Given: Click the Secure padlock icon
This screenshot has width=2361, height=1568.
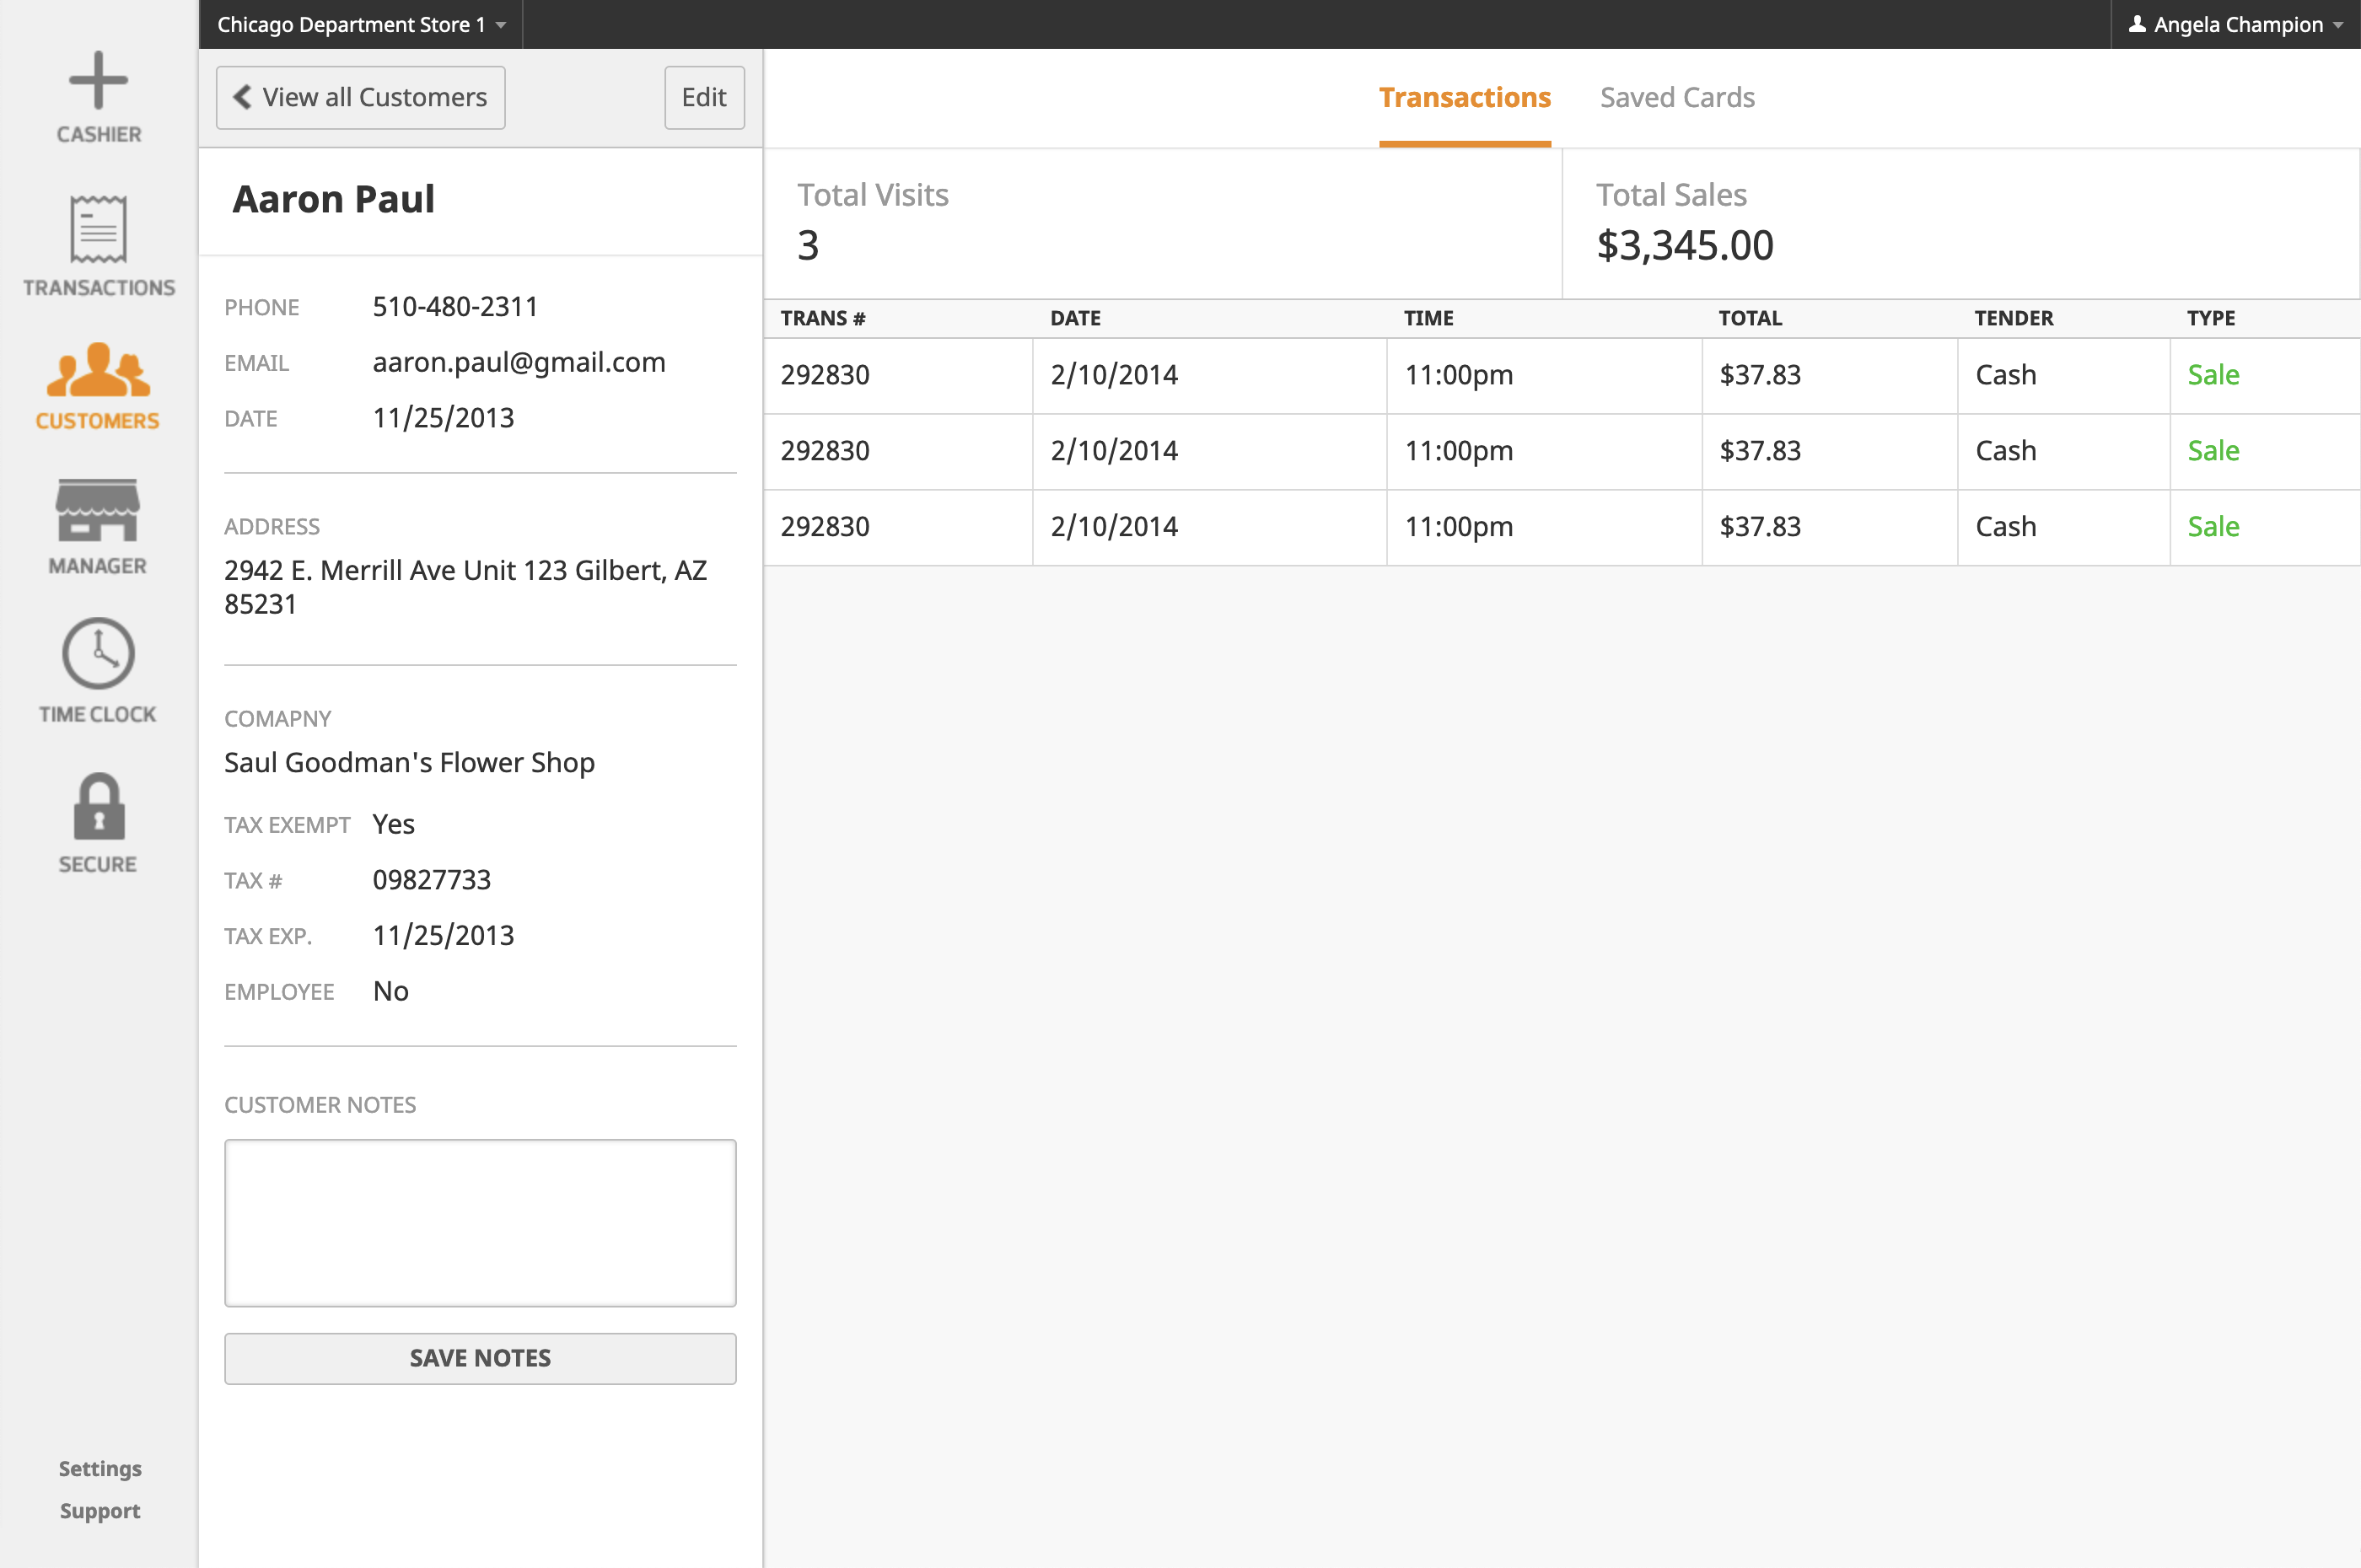Looking at the screenshot, I should pyautogui.click(x=98, y=806).
